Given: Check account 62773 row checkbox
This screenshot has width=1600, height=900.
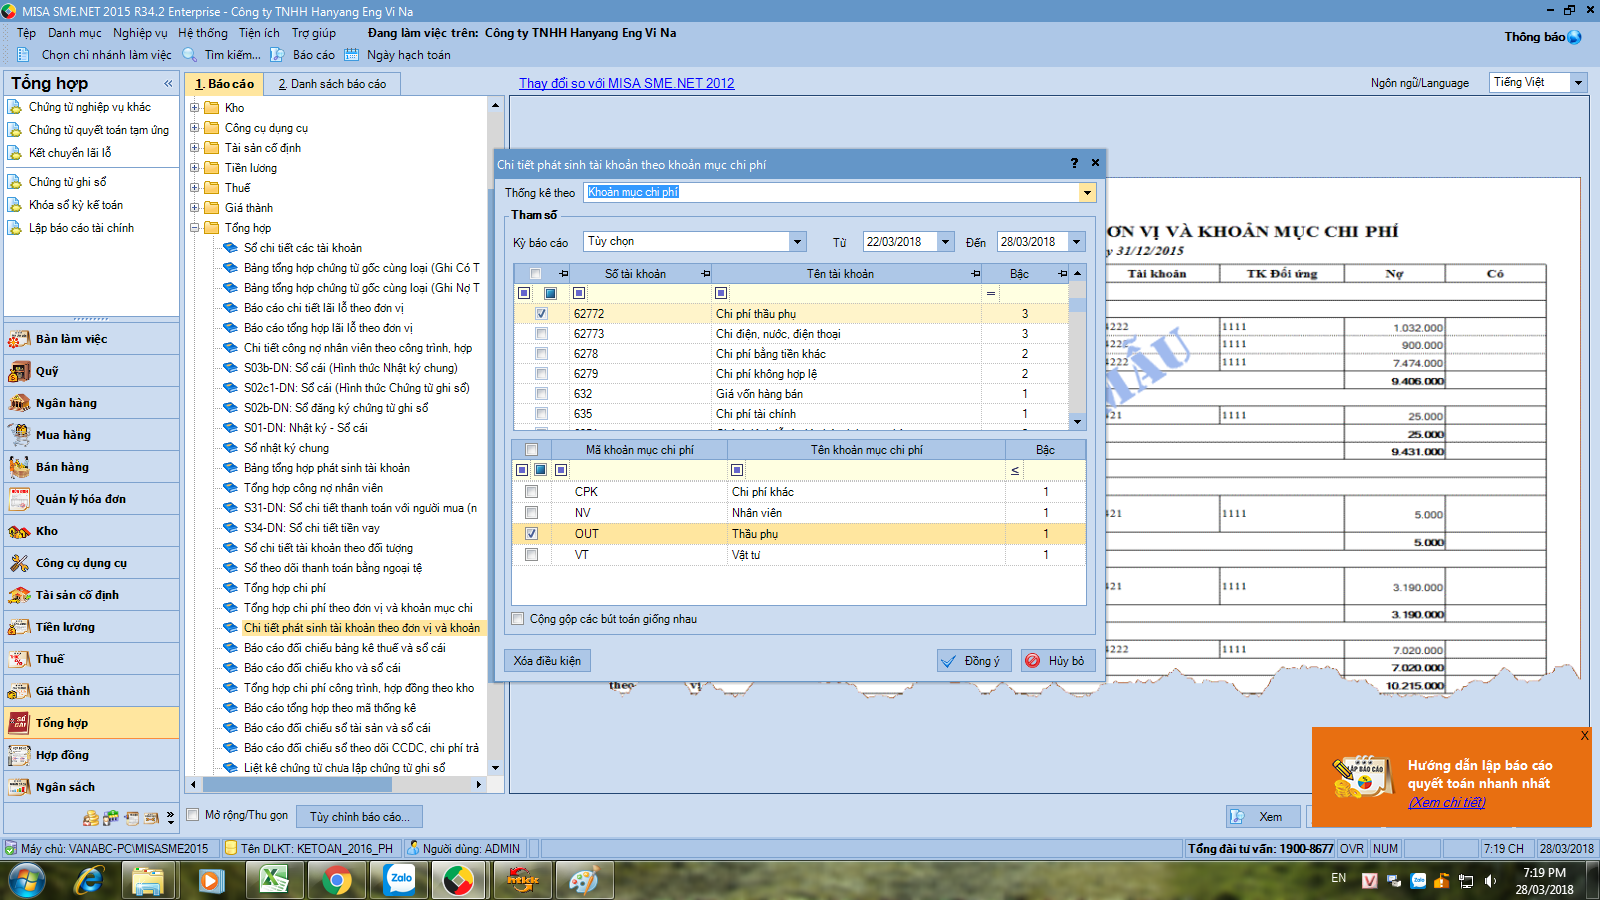Looking at the screenshot, I should click(541, 334).
